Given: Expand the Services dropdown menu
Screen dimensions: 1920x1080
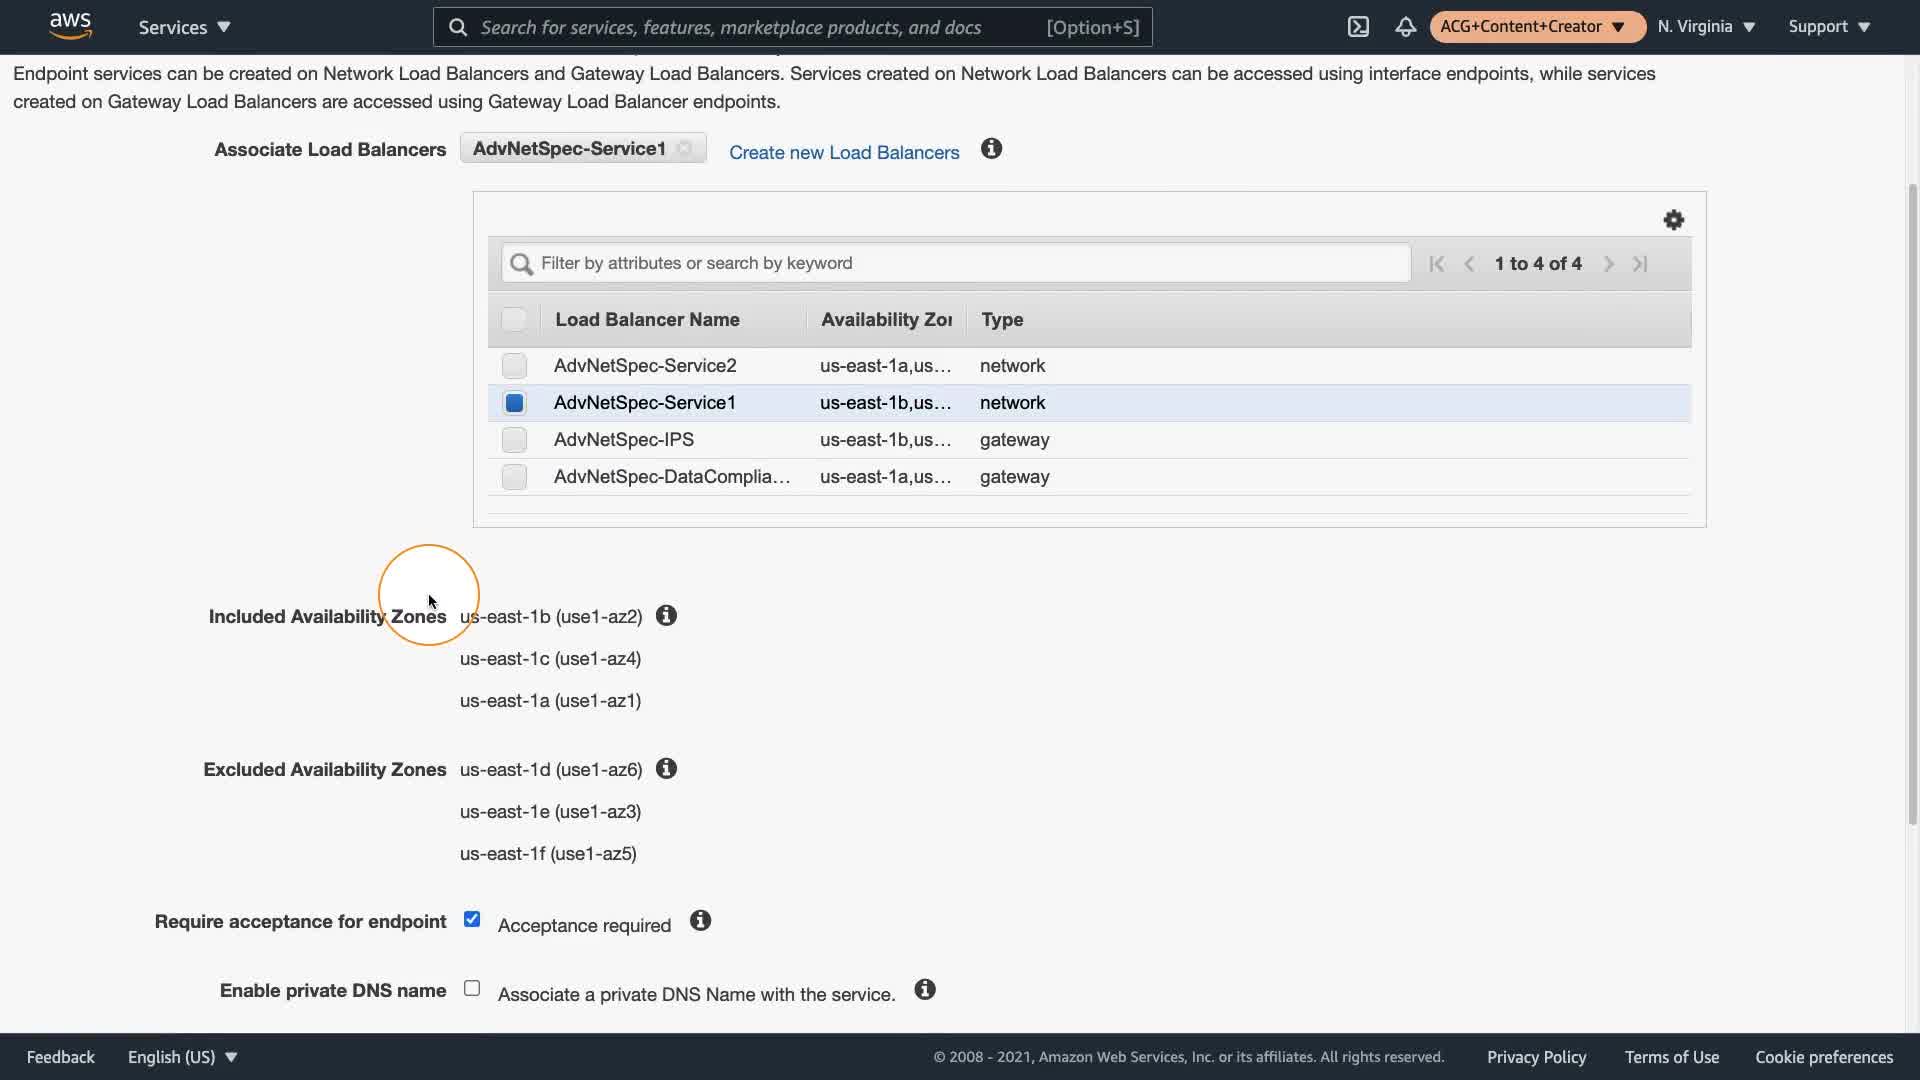Looking at the screenshot, I should (184, 27).
